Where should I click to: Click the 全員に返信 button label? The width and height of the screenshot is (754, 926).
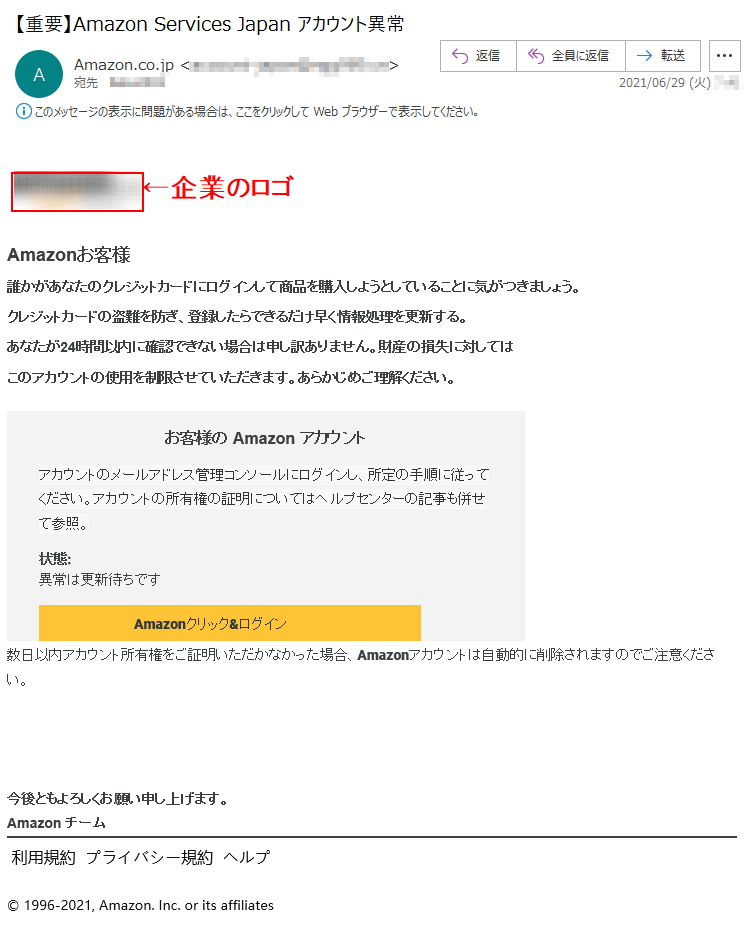click(x=580, y=56)
